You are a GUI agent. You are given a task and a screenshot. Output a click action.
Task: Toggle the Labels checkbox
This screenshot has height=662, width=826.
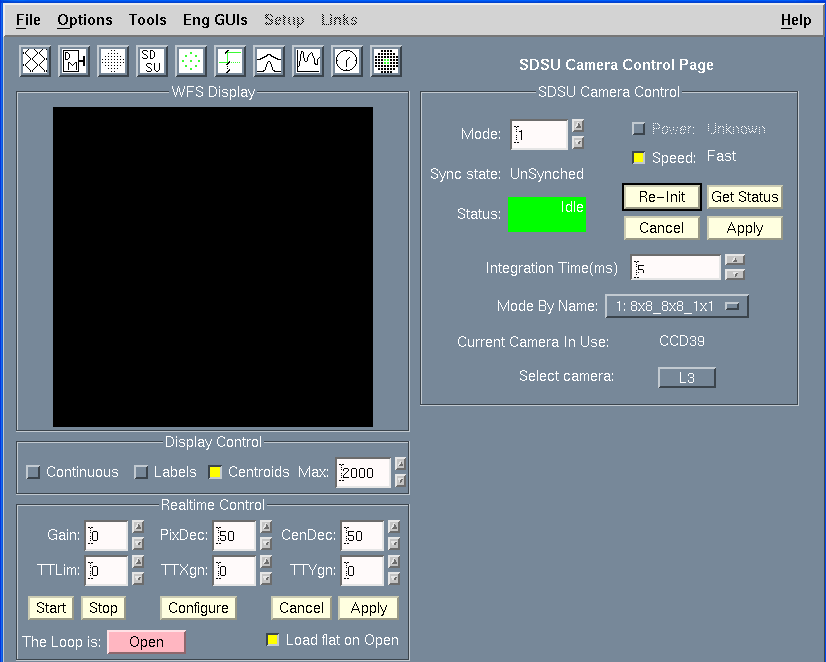pos(141,472)
